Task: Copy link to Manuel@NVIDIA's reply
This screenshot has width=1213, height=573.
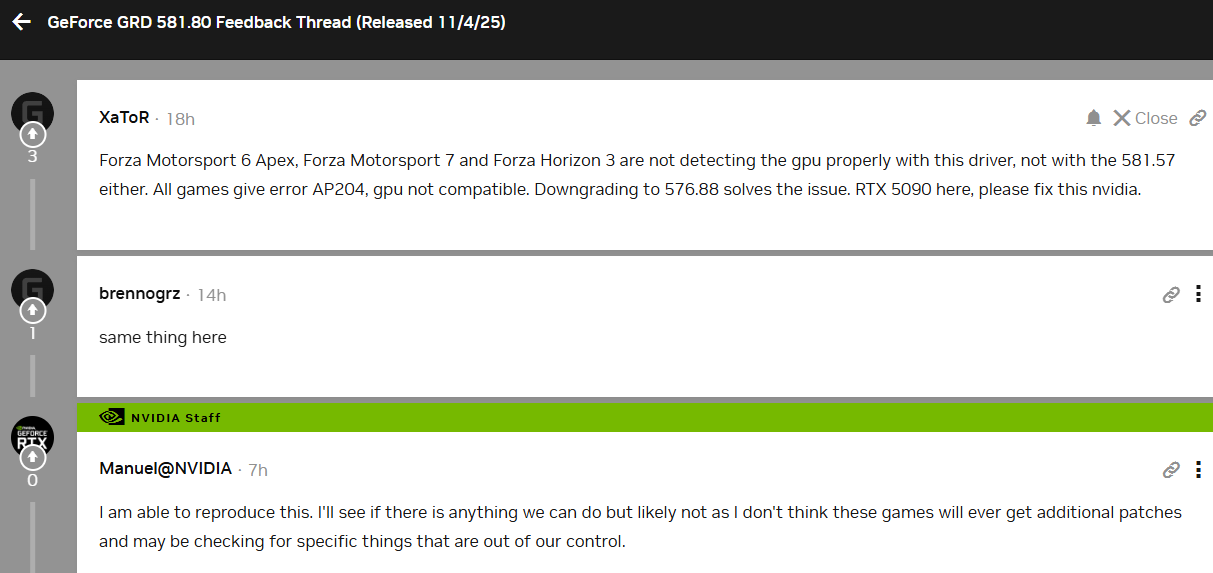Action: pyautogui.click(x=1171, y=469)
